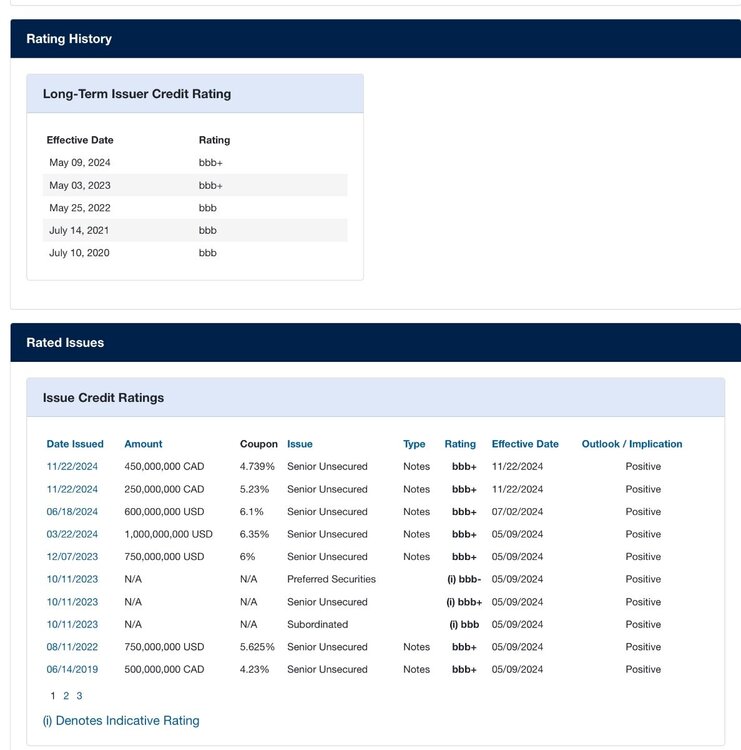Open the 11/22/2024 issue with 4.739% coupon

tap(72, 466)
